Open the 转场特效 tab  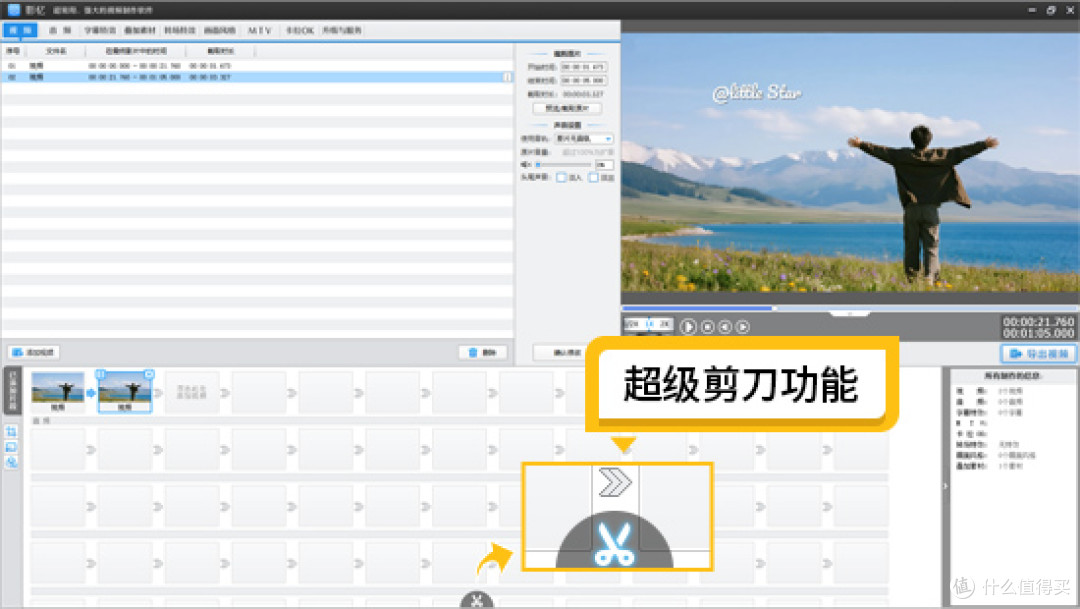(x=180, y=30)
